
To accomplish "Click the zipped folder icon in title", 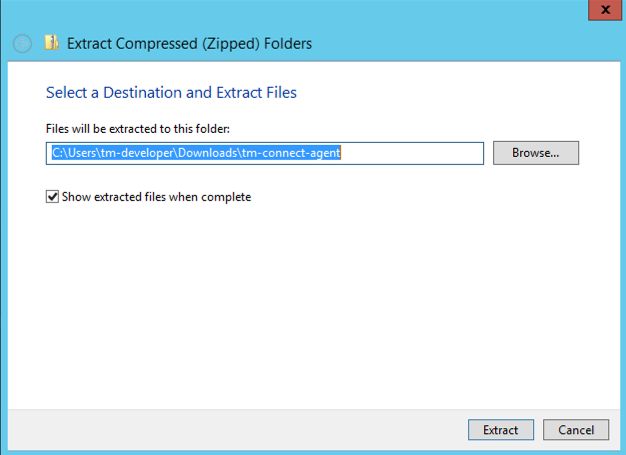I will click(x=52, y=43).
